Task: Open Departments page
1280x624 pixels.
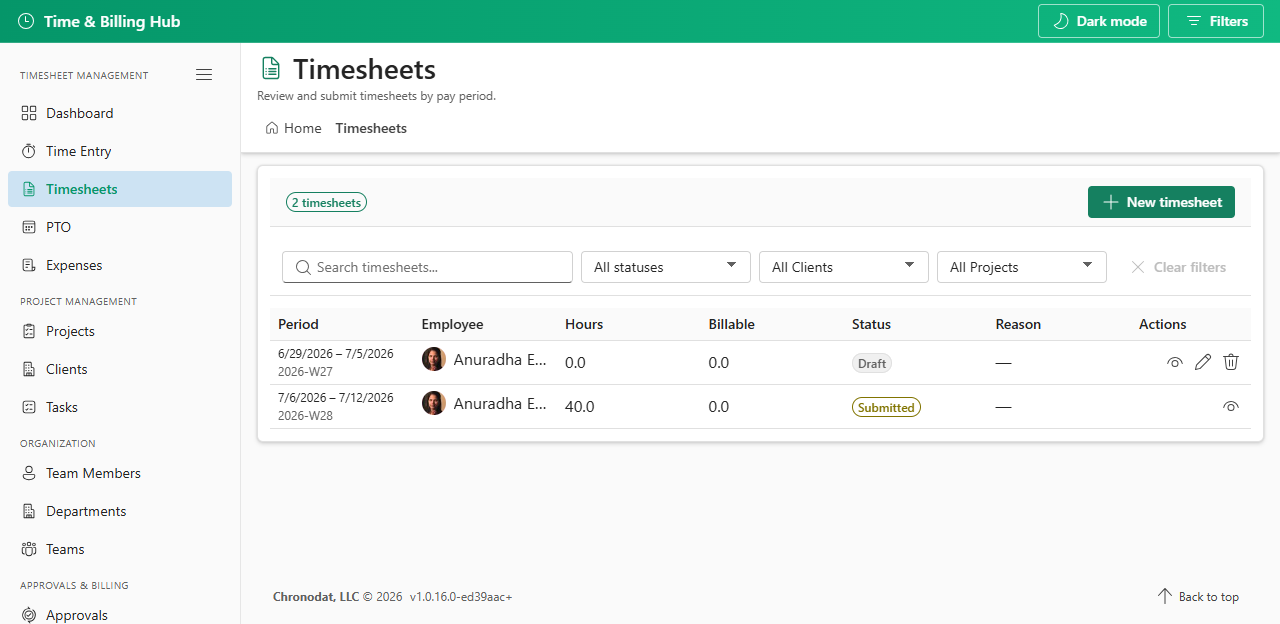Action: [120, 511]
